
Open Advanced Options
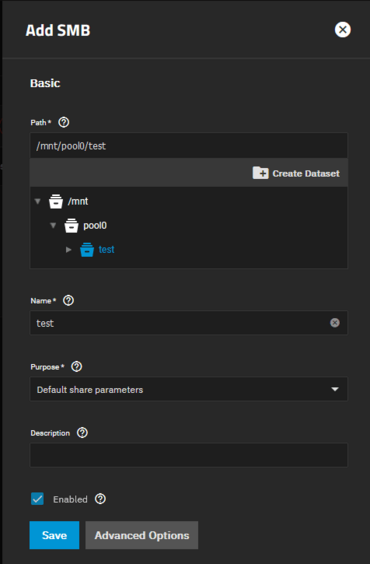click(142, 535)
